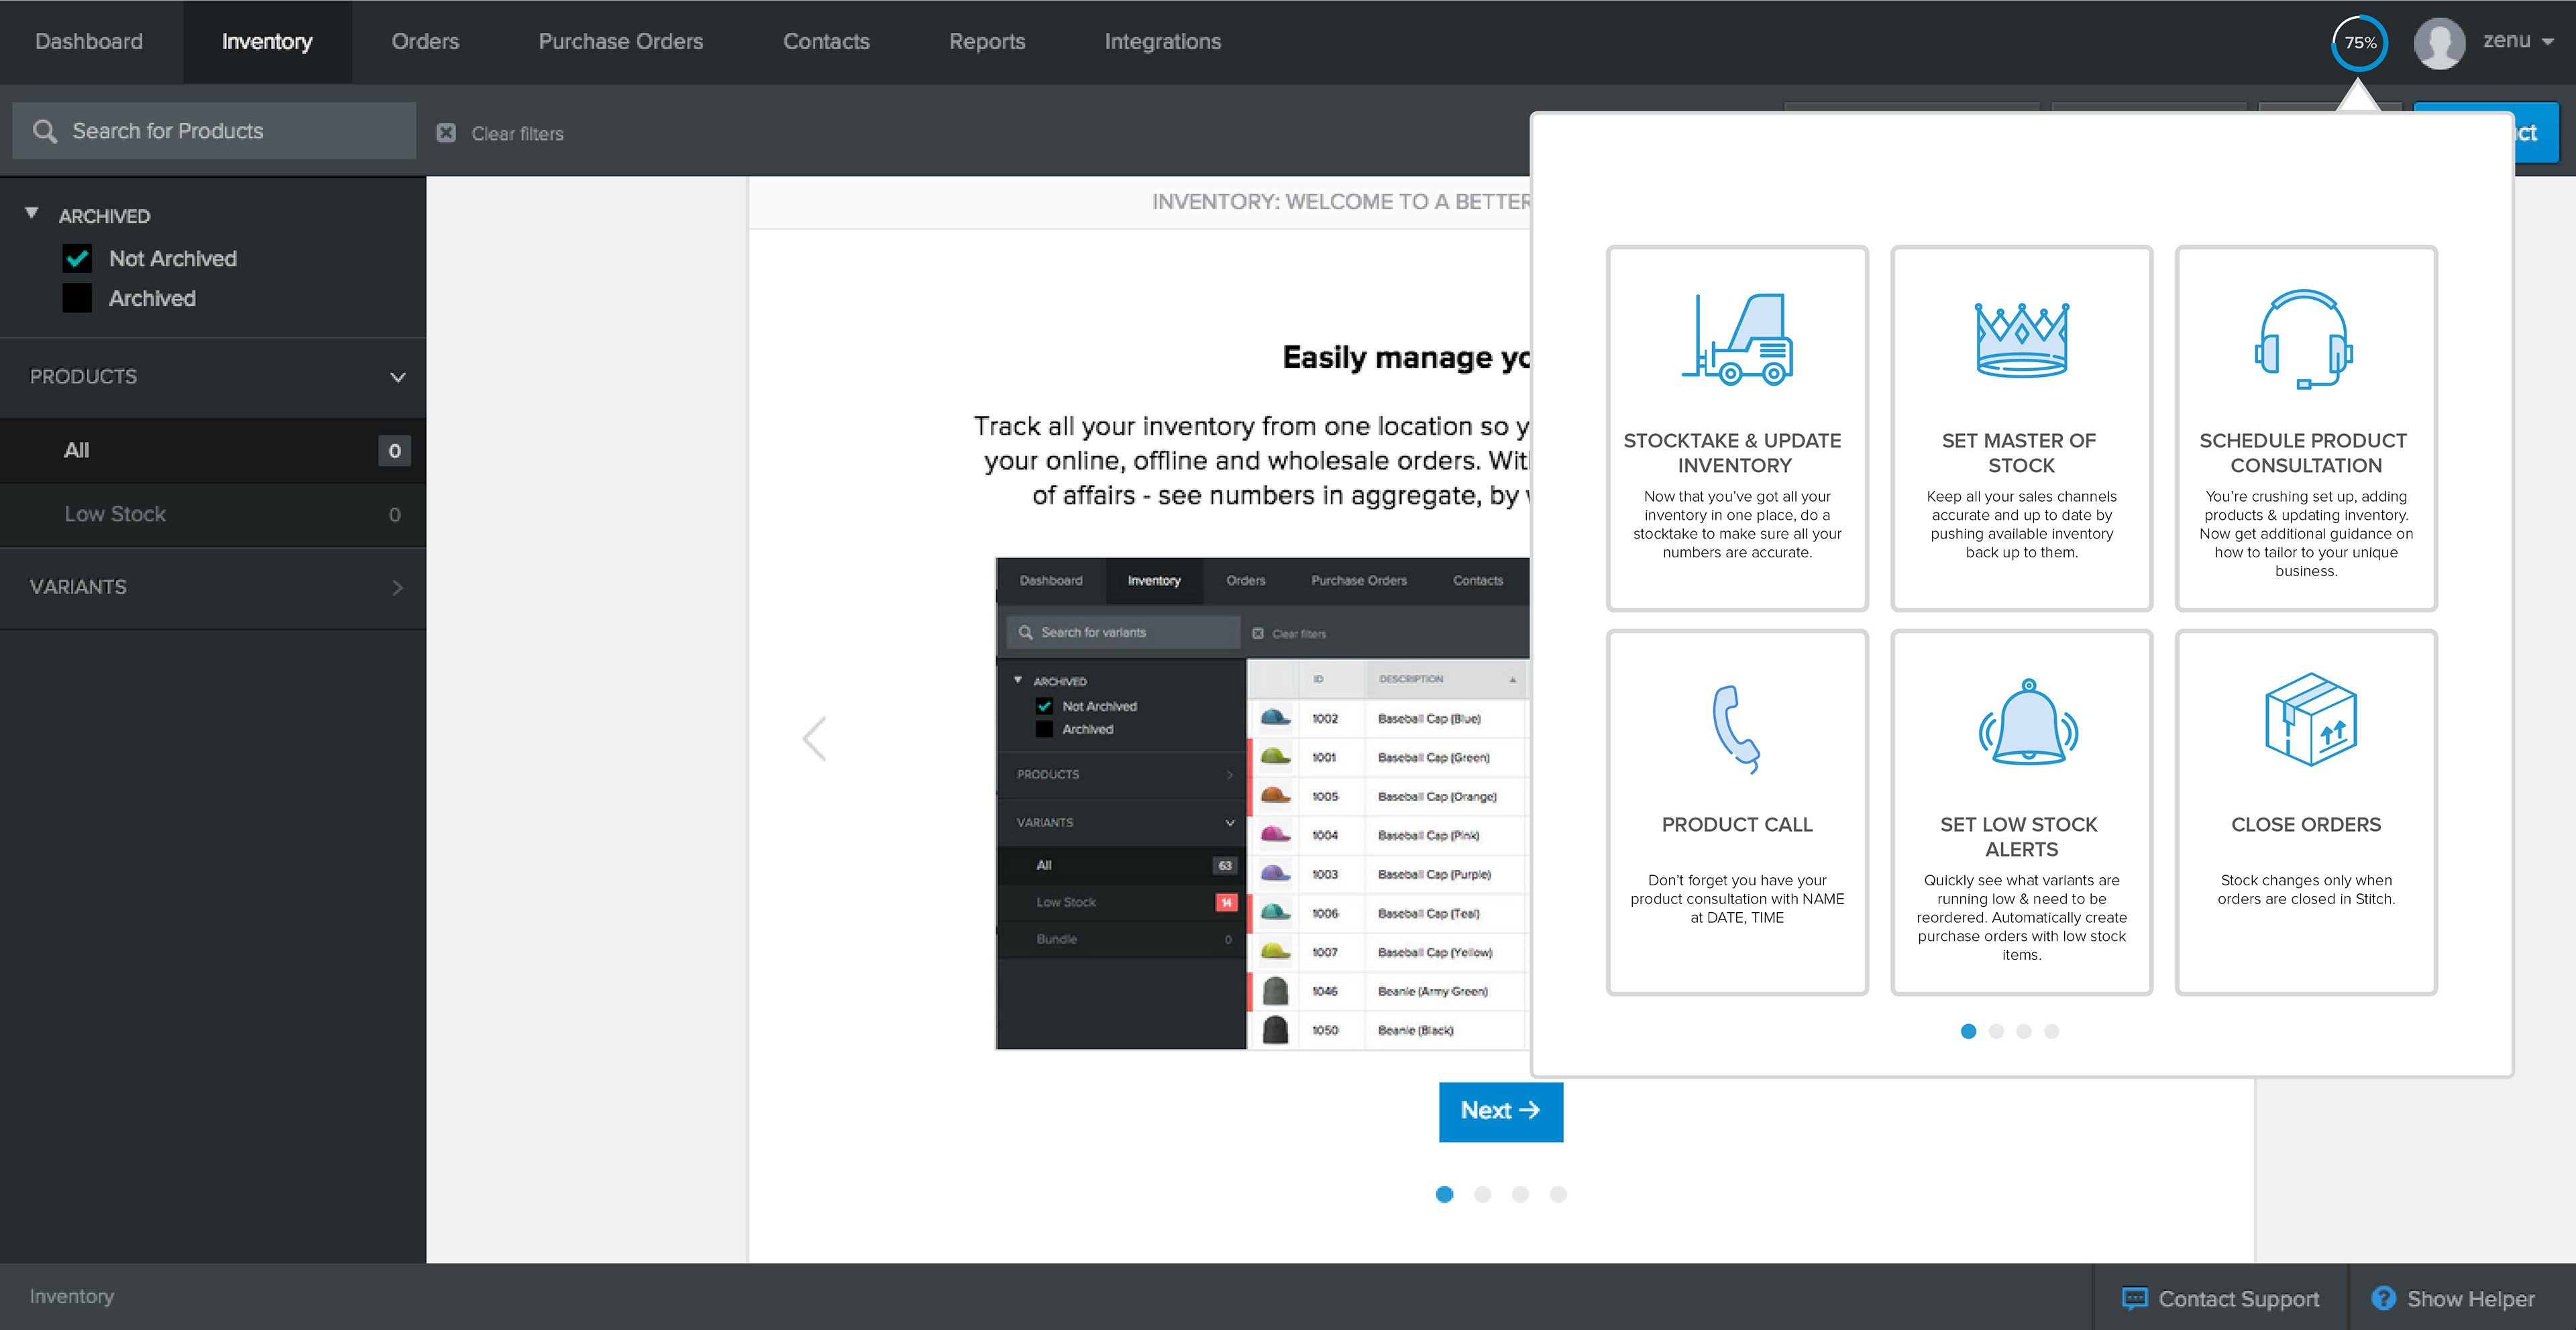
Task: Uncheck the Not Archived checkbox
Action: (77, 259)
